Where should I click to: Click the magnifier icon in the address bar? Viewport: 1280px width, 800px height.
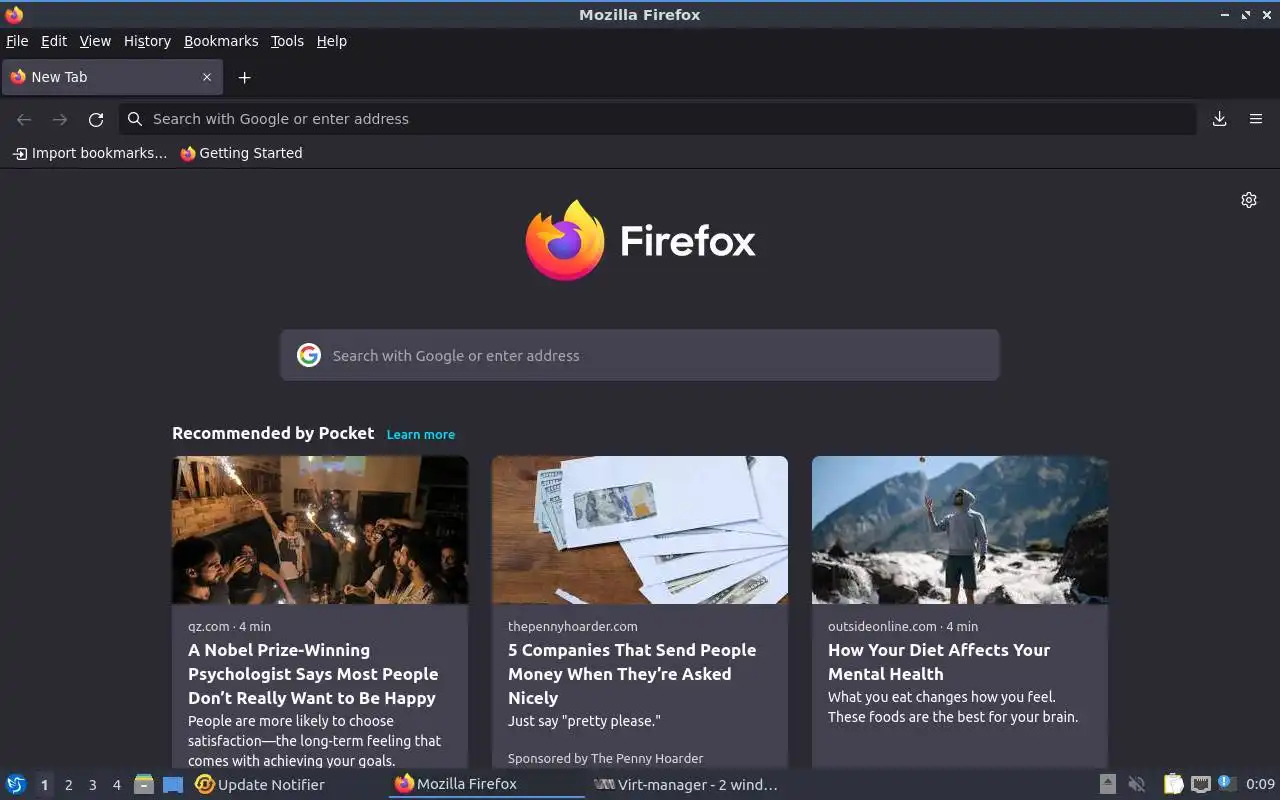135,119
